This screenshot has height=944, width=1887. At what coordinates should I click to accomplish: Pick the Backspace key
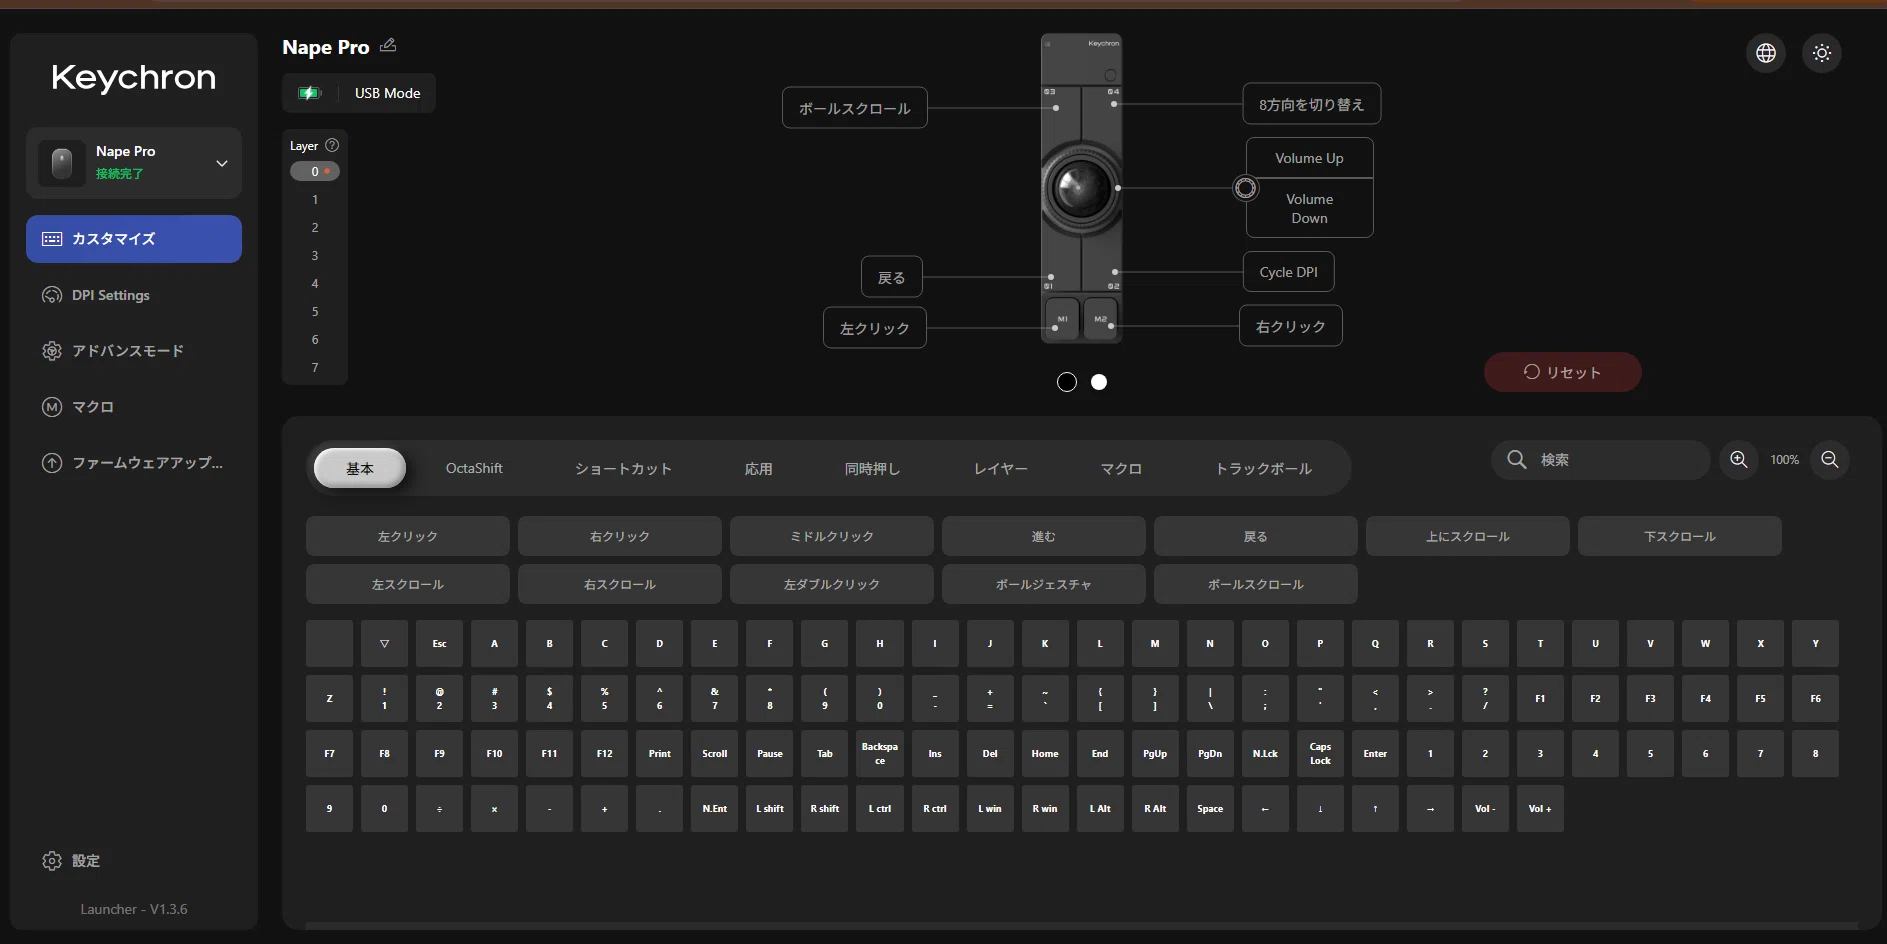(880, 753)
